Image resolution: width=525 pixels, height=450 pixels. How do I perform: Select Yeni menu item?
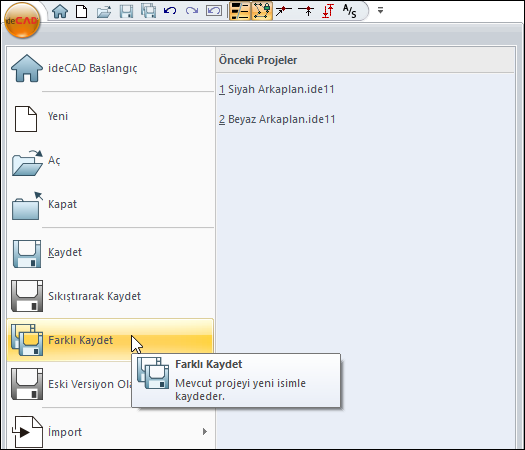[110, 117]
